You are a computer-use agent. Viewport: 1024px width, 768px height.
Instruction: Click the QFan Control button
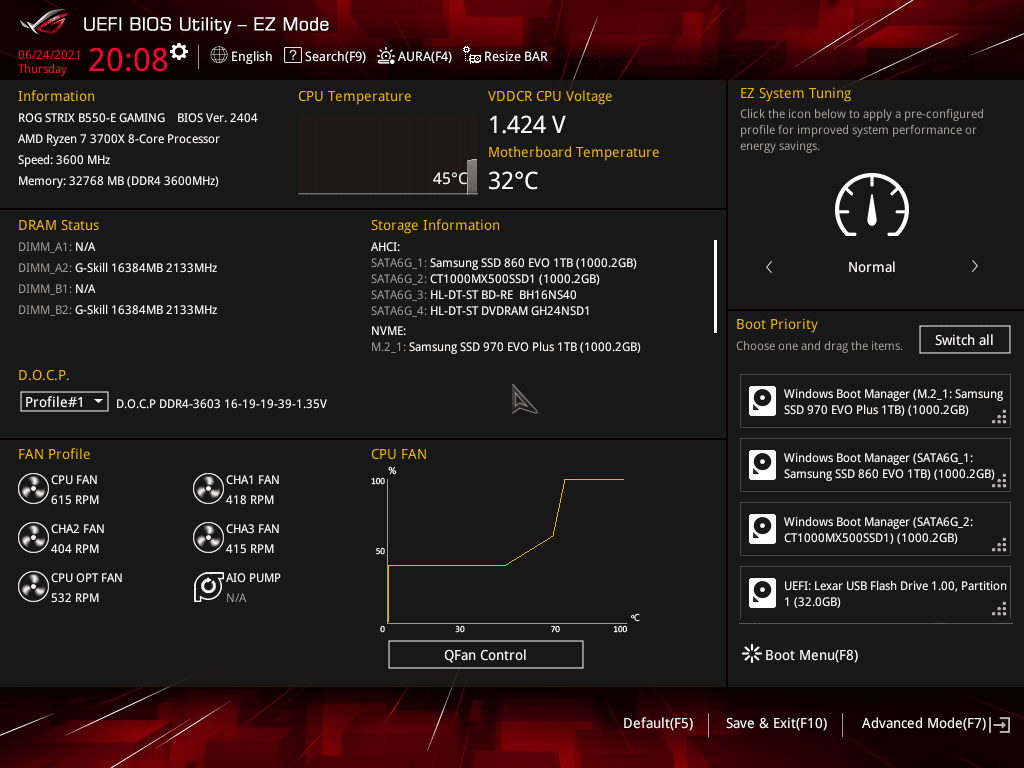[x=485, y=654]
